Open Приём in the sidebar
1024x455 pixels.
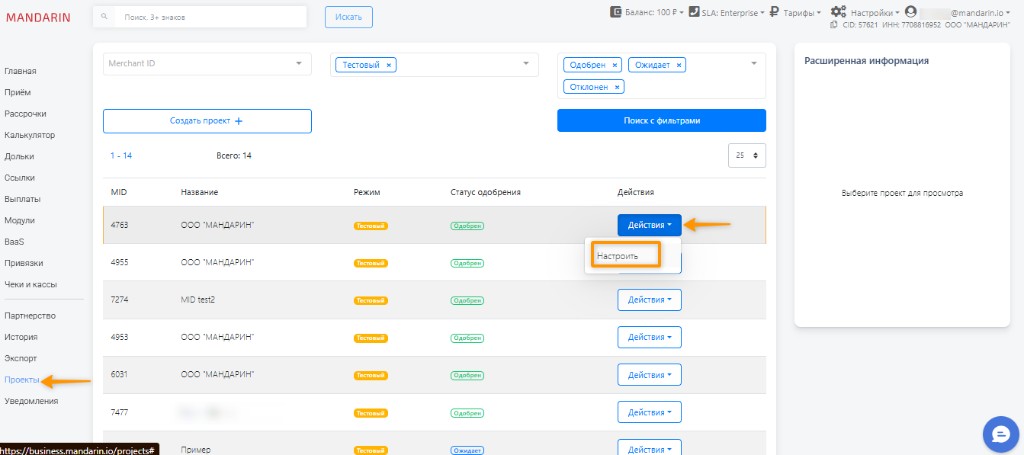(x=18, y=93)
